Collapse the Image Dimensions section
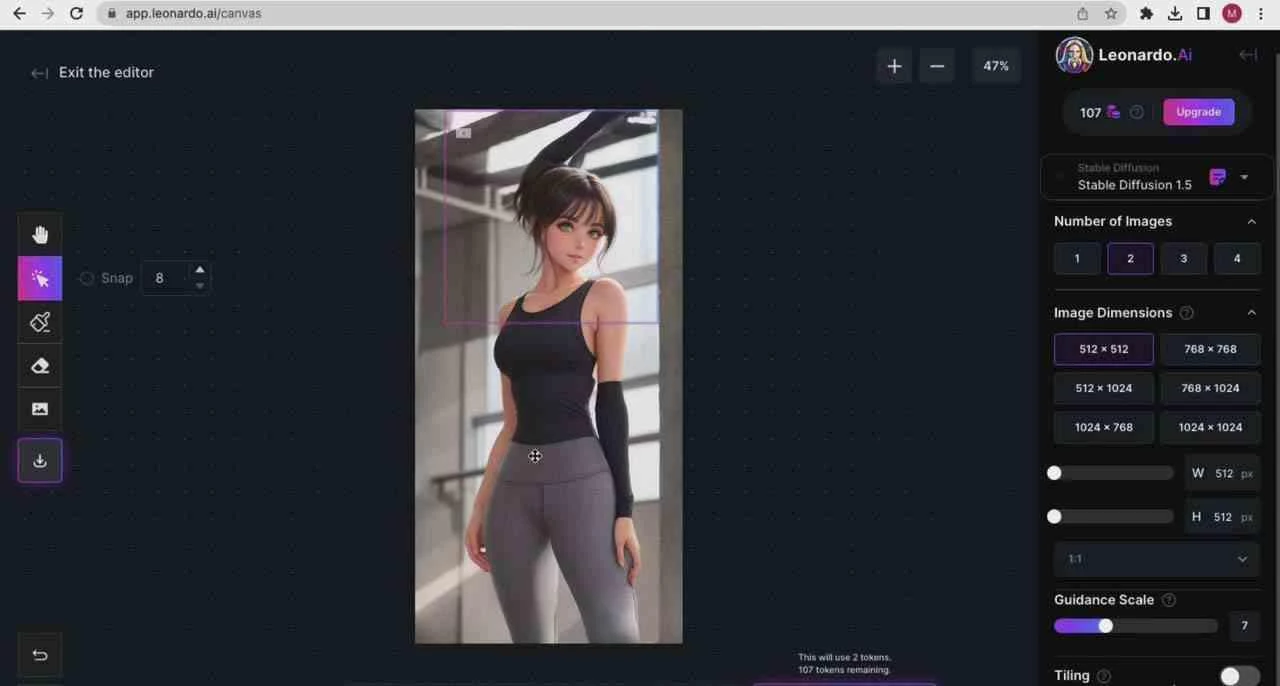 tap(1251, 313)
